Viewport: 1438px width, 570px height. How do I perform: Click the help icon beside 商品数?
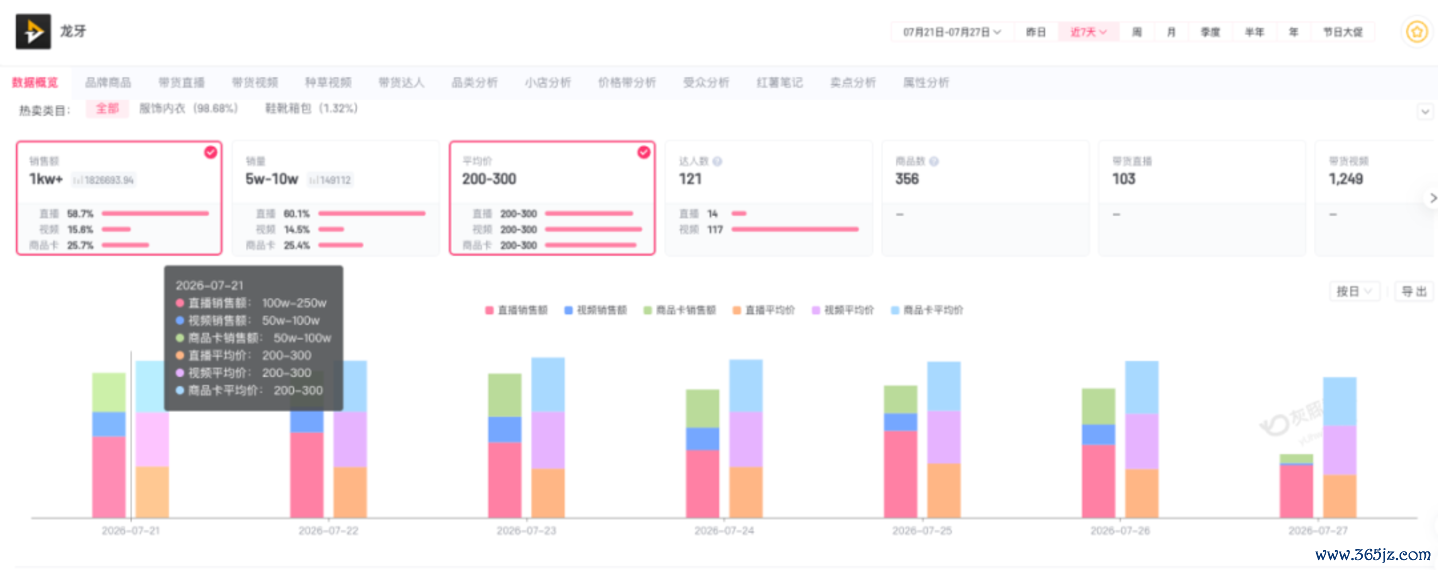(x=933, y=161)
